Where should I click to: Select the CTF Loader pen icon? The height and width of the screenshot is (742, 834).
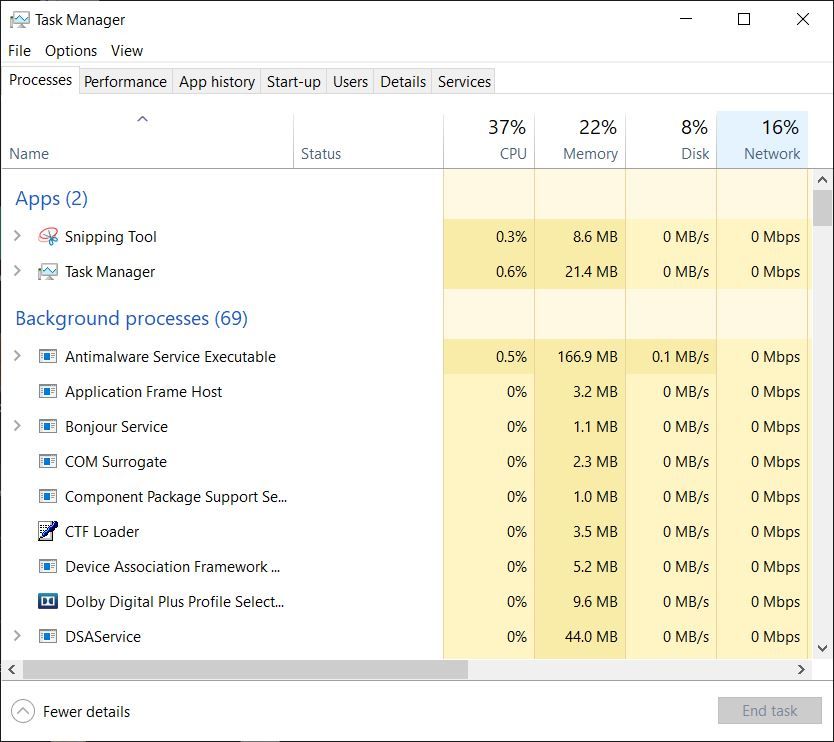point(48,531)
